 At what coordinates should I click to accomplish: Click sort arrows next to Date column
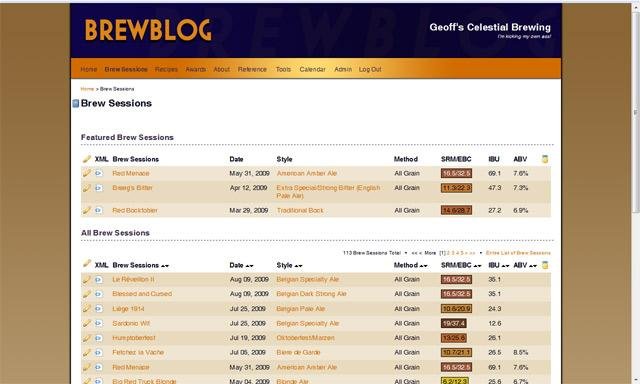point(249,266)
